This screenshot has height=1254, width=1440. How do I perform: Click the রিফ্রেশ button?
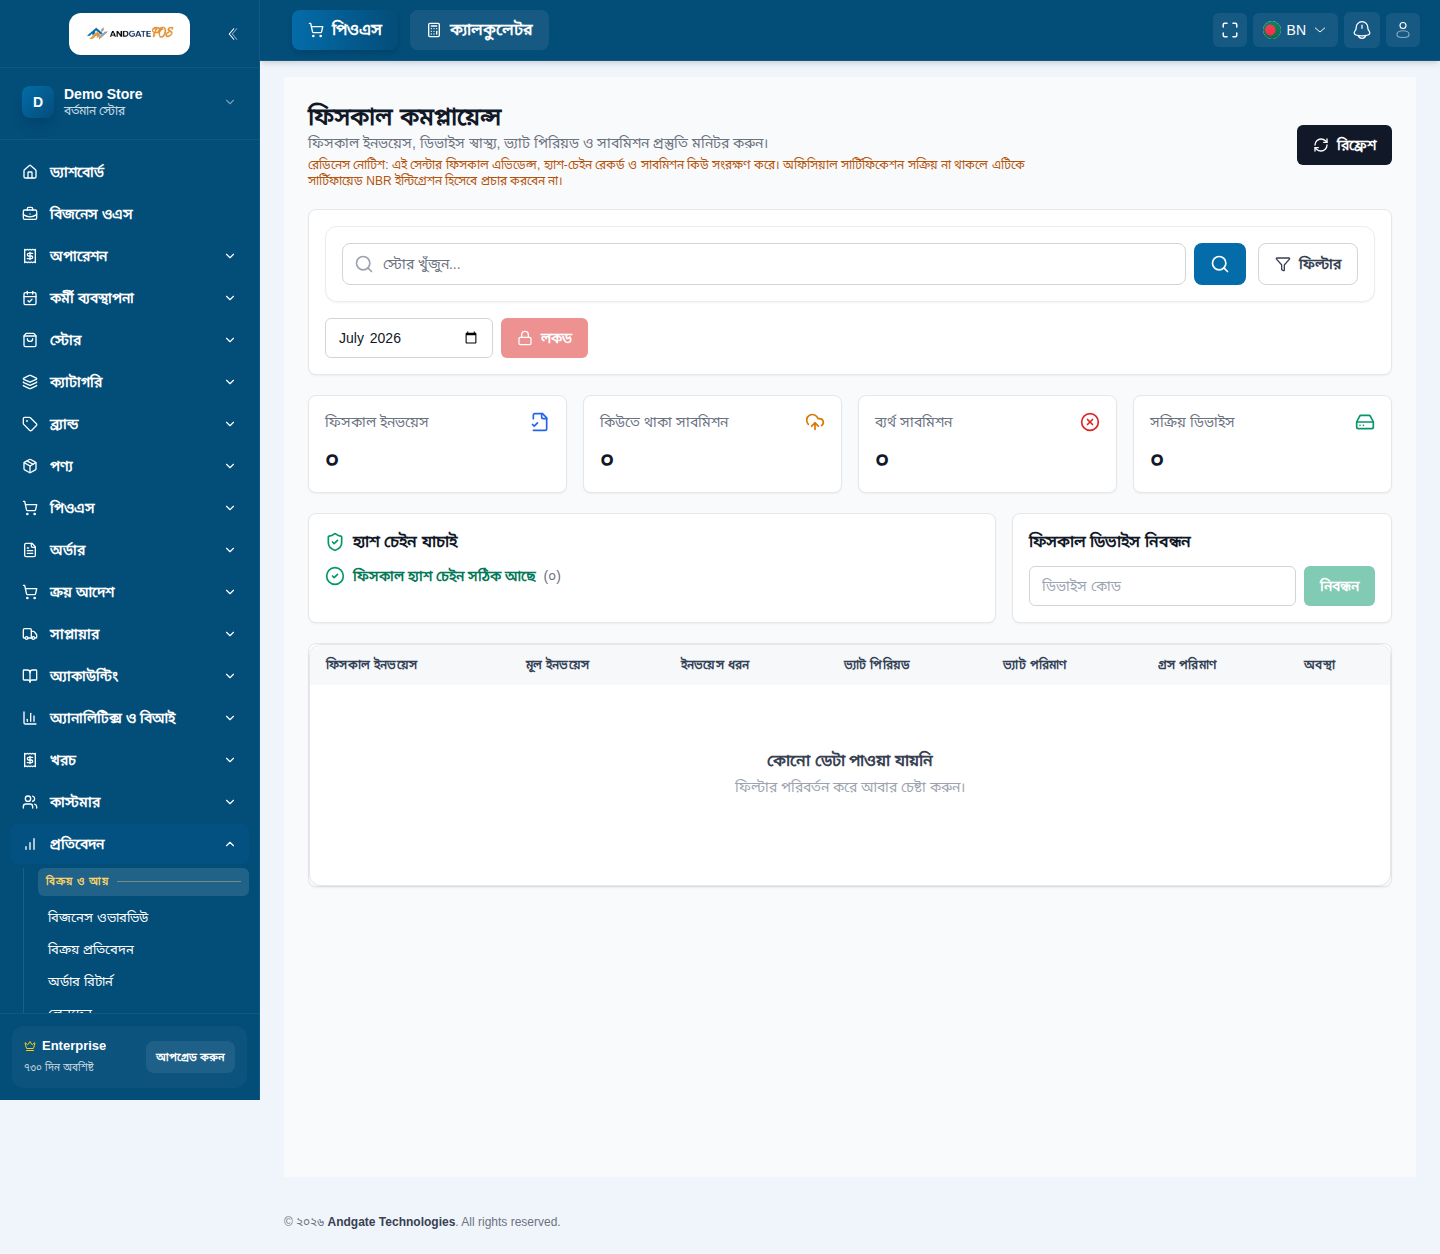(1344, 145)
